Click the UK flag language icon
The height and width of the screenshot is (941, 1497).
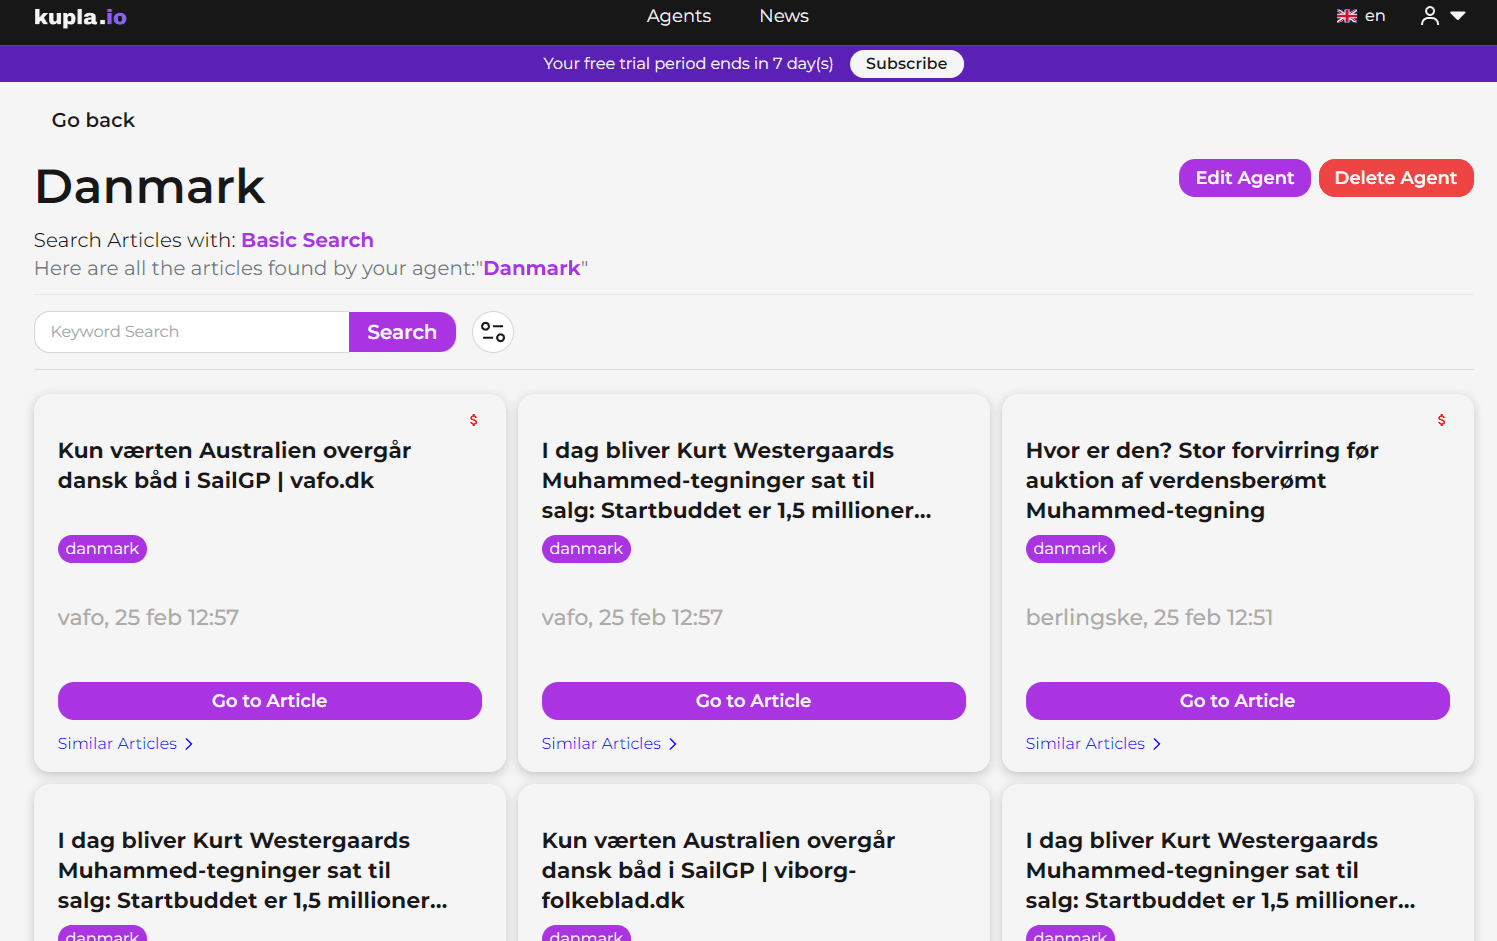click(1347, 16)
